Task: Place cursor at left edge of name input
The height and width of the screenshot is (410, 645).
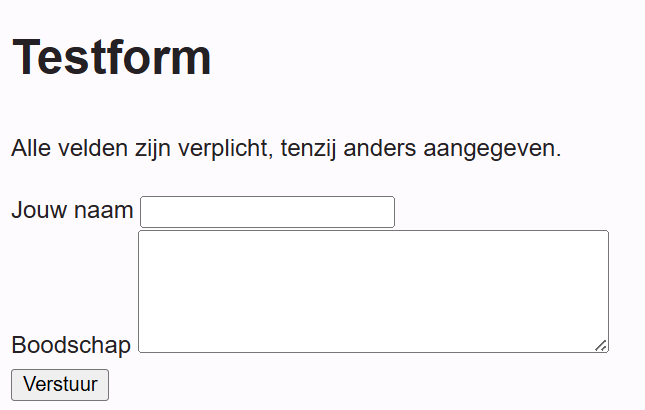Action: click(146, 212)
